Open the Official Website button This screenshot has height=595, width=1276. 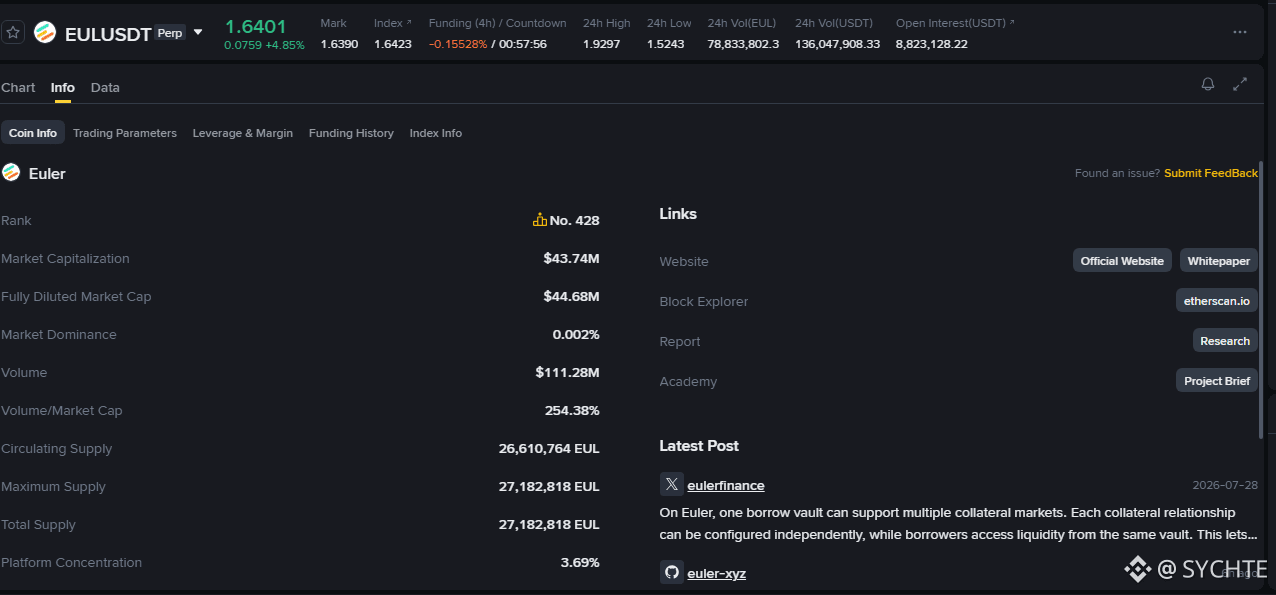point(1122,261)
